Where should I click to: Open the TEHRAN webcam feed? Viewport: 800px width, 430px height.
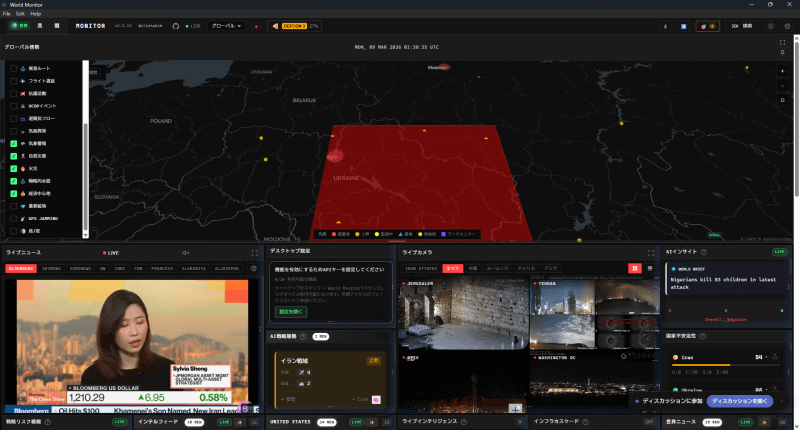(x=594, y=314)
